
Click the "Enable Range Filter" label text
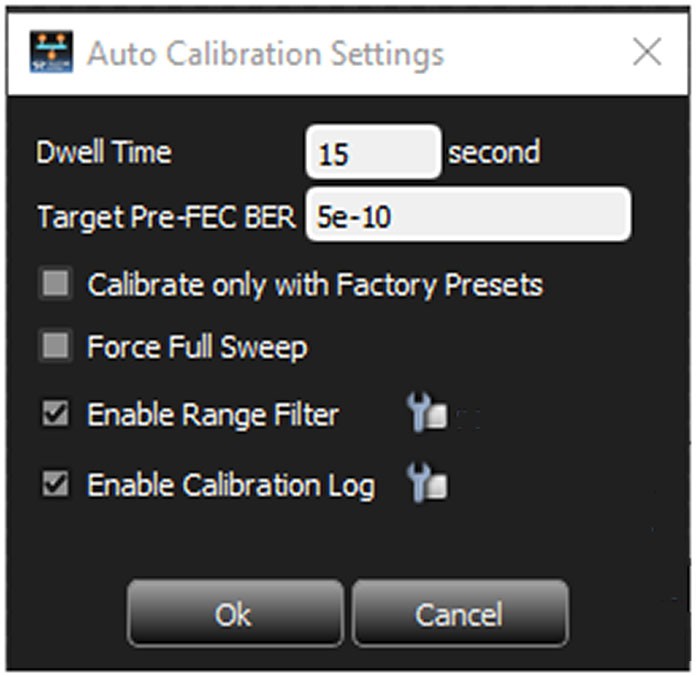pos(213,415)
